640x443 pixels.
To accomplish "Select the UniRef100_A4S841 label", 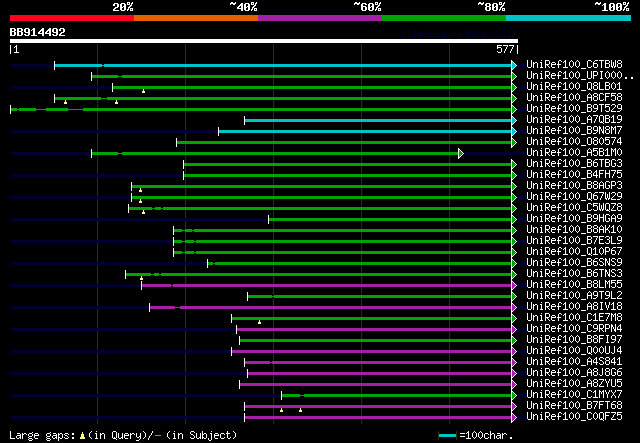I will click(574, 361).
